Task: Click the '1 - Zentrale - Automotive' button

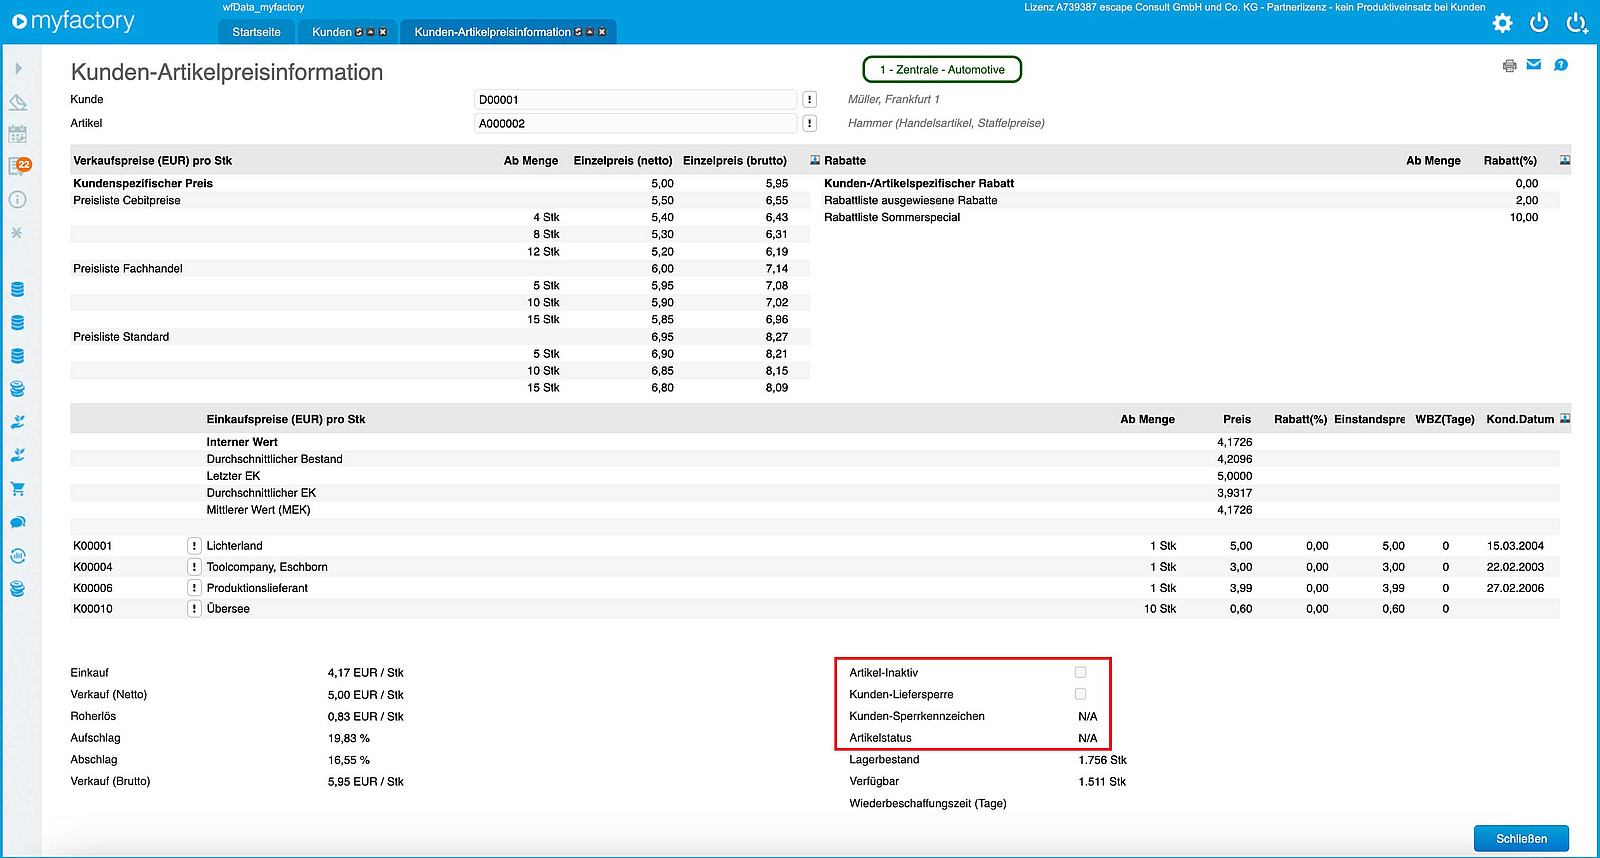Action: click(942, 70)
